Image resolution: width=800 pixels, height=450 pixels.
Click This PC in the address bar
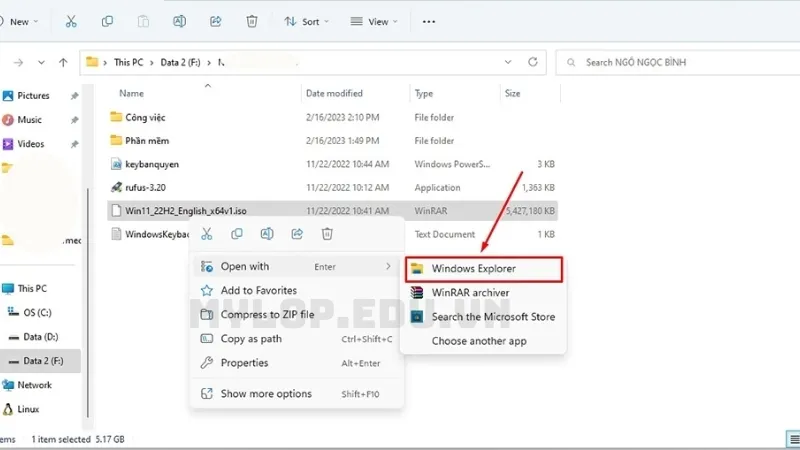129,62
